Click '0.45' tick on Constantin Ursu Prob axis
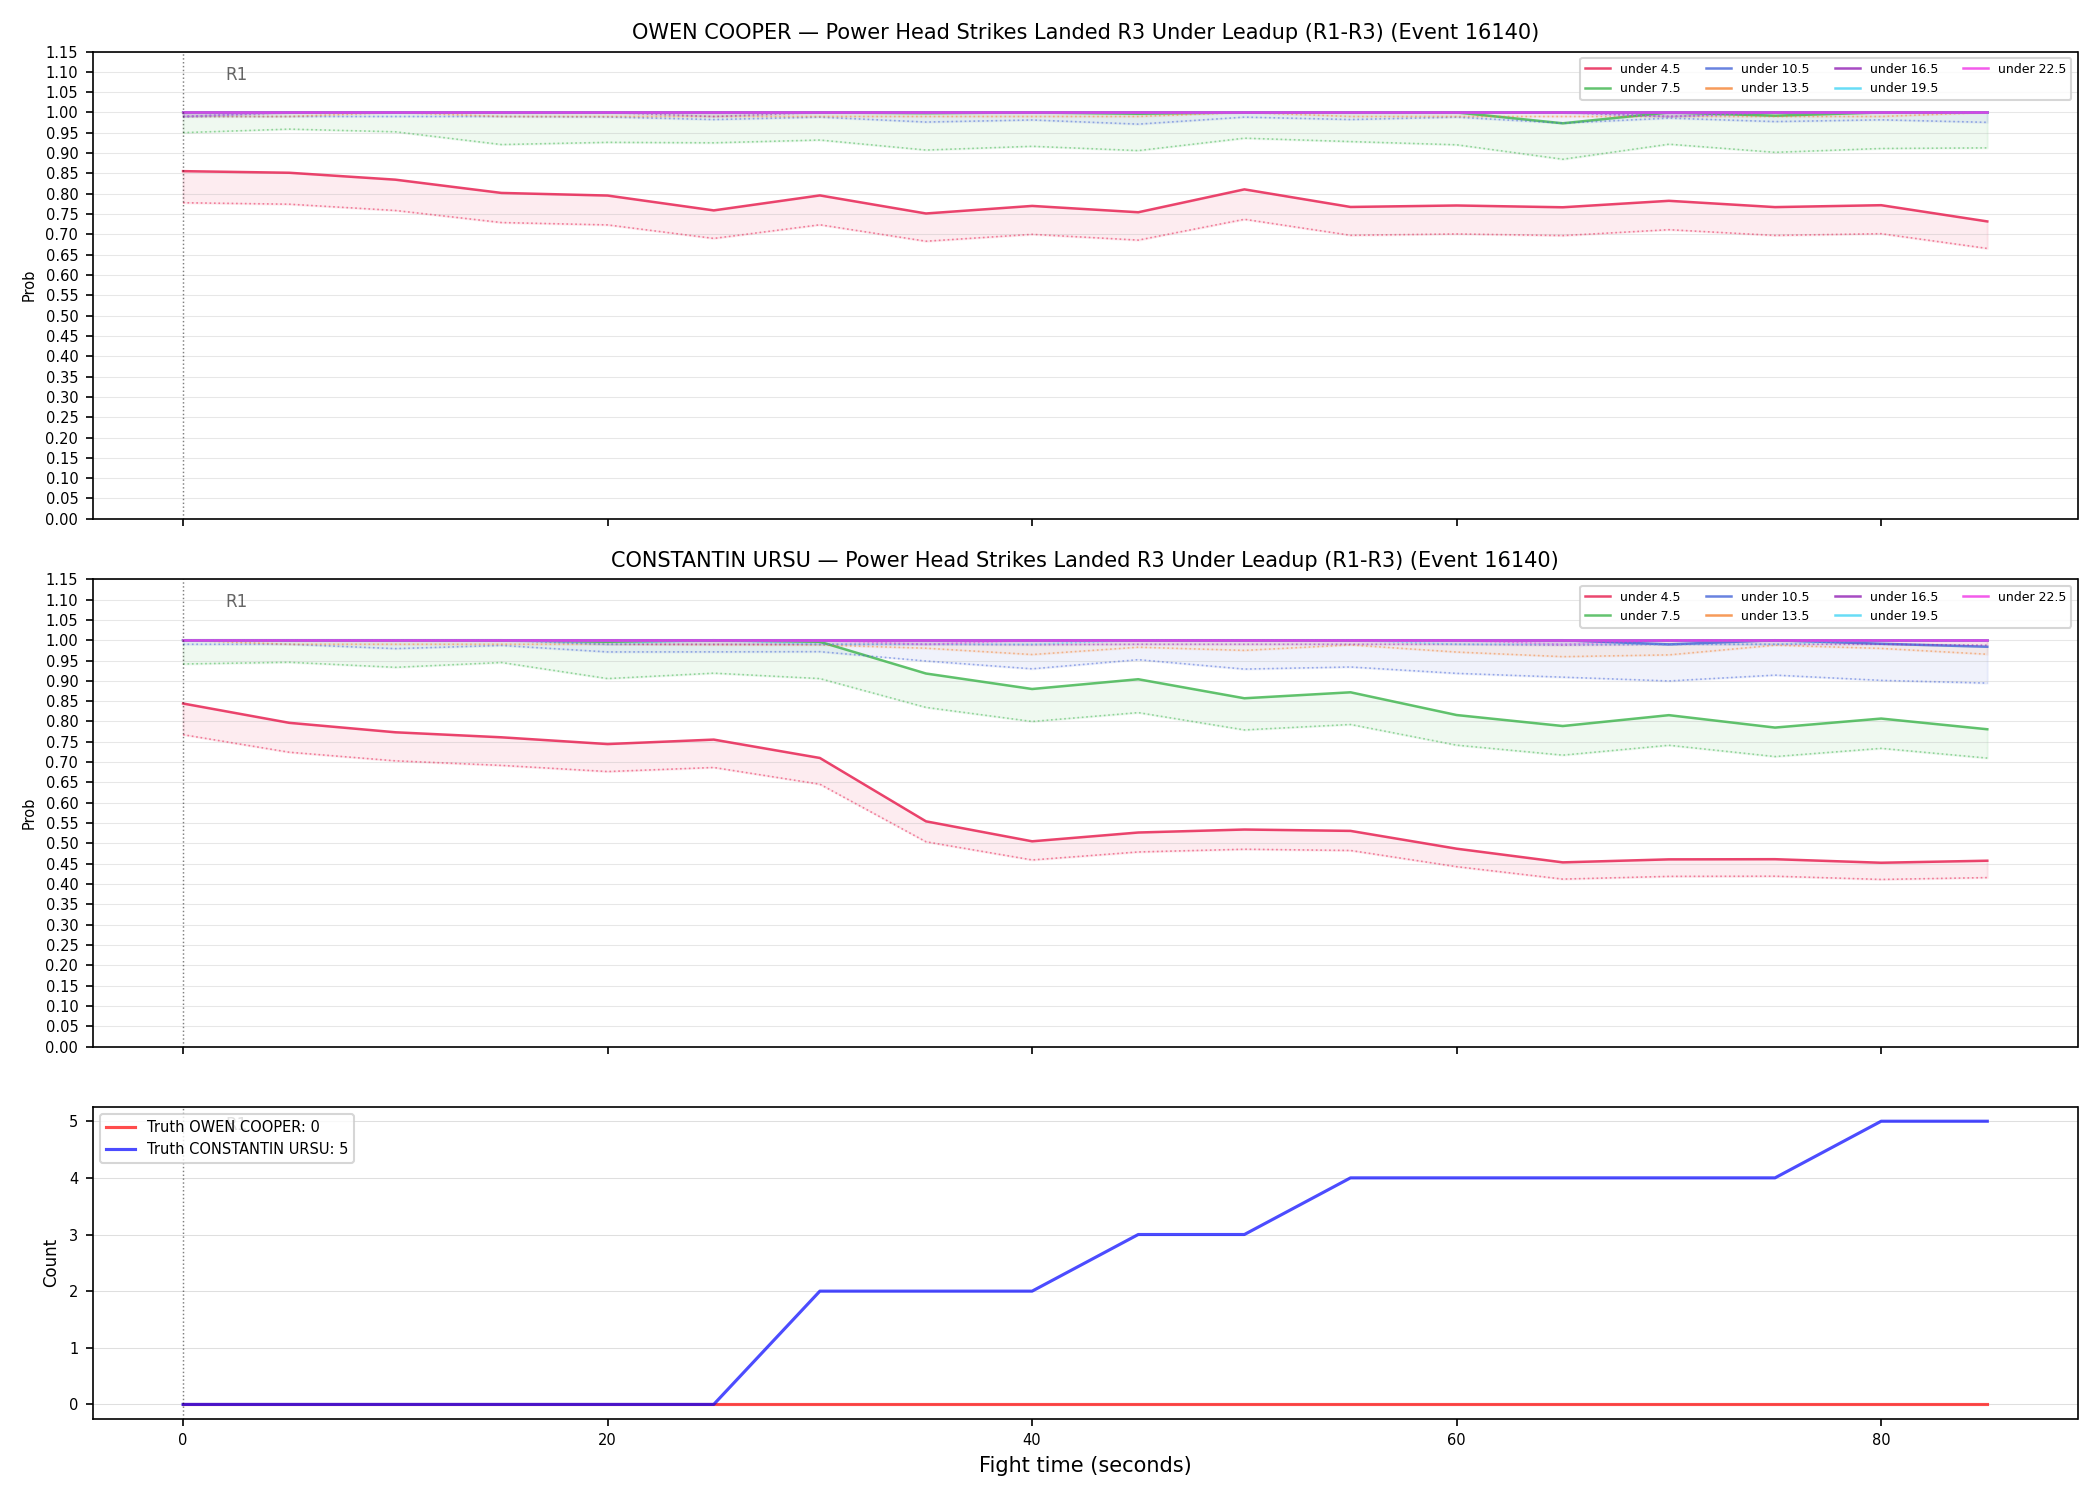2100x1500 pixels. coord(62,864)
